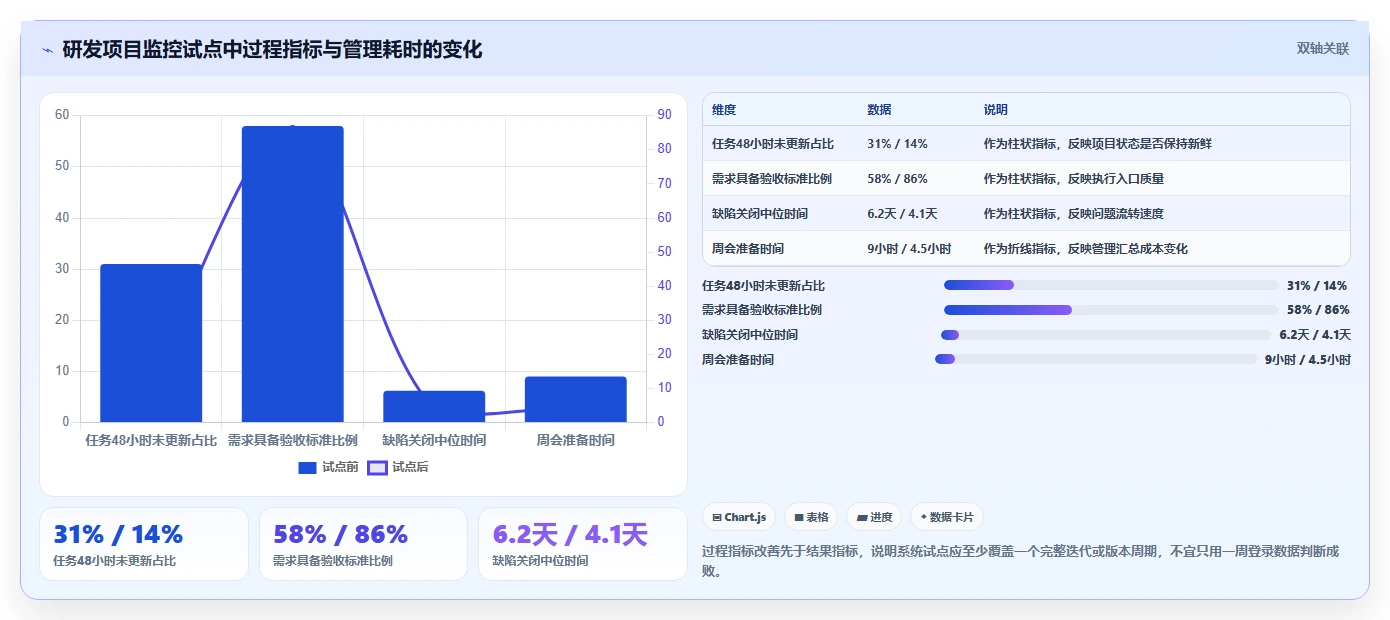Click the x-axis label 周会准备时间
The height and width of the screenshot is (620, 1390).
tap(576, 440)
